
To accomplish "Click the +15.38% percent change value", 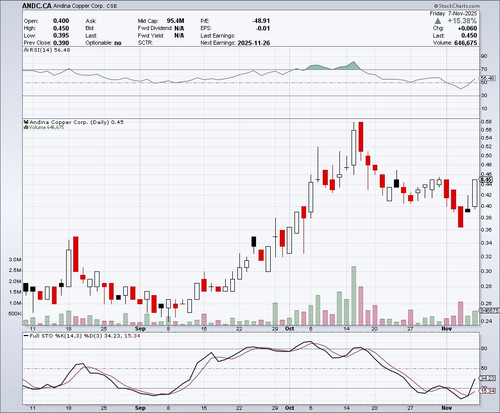I will coord(462,21).
